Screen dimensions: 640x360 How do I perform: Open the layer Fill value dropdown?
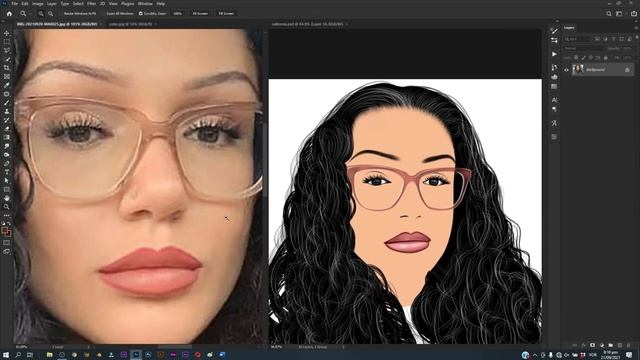point(628,58)
